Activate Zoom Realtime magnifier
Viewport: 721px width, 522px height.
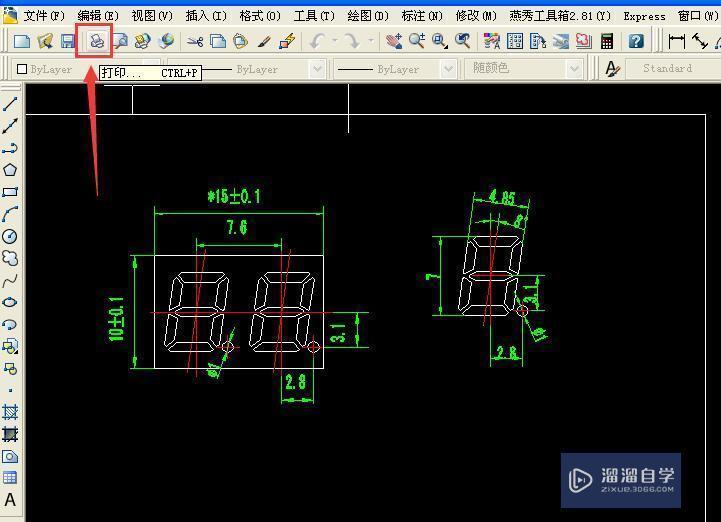(x=417, y=41)
